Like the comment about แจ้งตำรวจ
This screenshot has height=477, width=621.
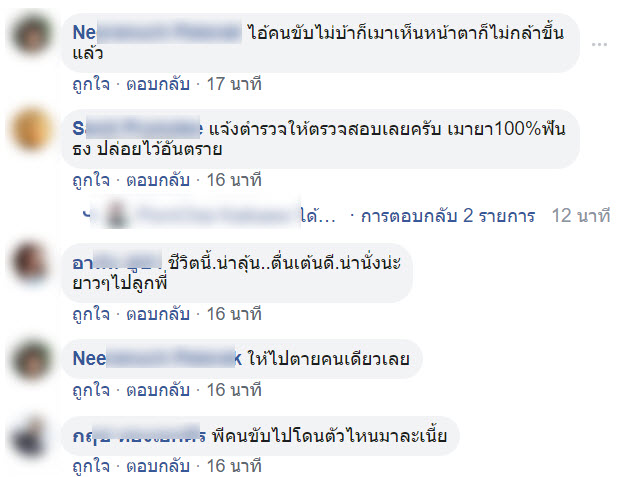[x=91, y=180]
